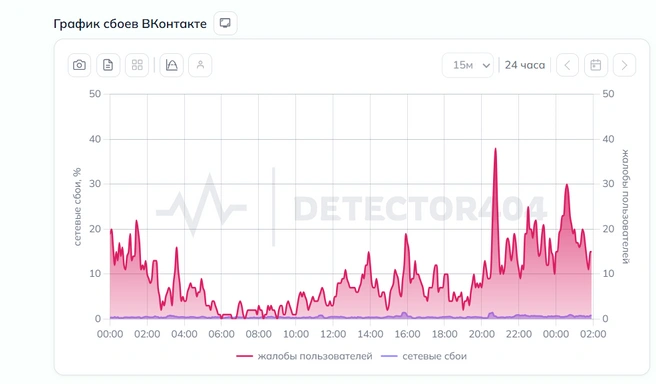Screen dimensions: 656x384
Task: Click the 20:00 label on time axis
Action: click(x=482, y=334)
